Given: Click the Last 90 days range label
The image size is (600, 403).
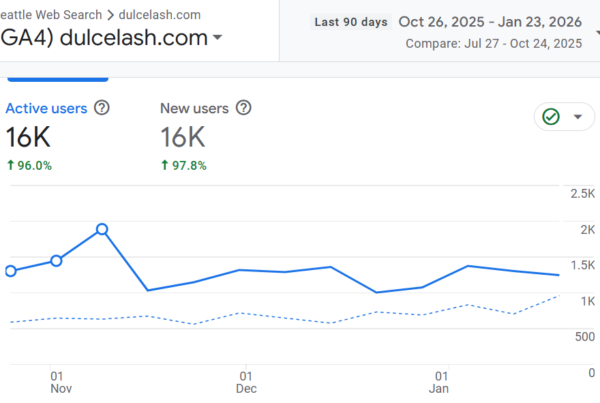Looking at the screenshot, I should click(349, 21).
